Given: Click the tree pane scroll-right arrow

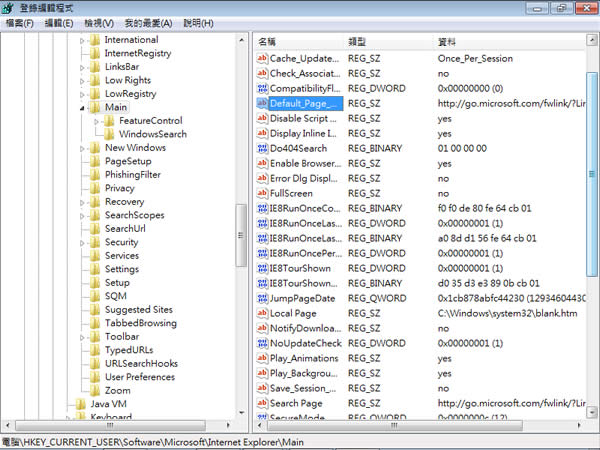Looking at the screenshot, I should pyautogui.click(x=228, y=425).
